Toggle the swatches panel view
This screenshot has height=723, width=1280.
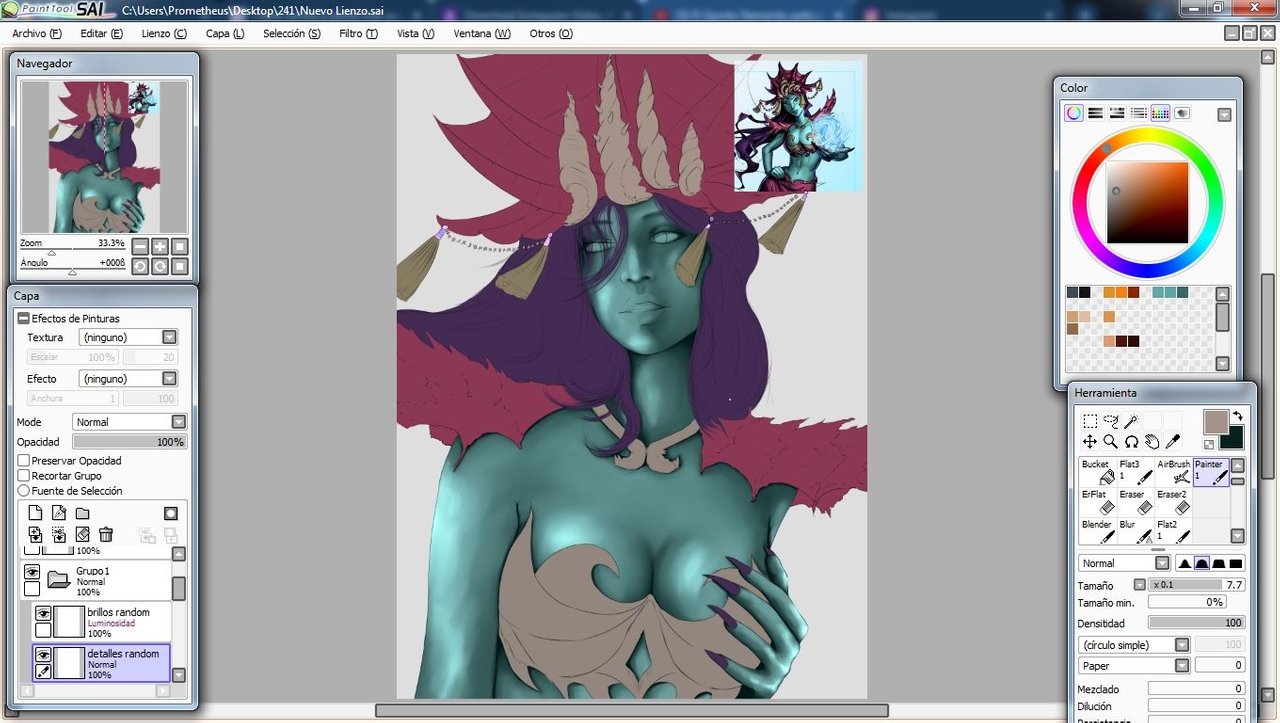tap(1160, 113)
